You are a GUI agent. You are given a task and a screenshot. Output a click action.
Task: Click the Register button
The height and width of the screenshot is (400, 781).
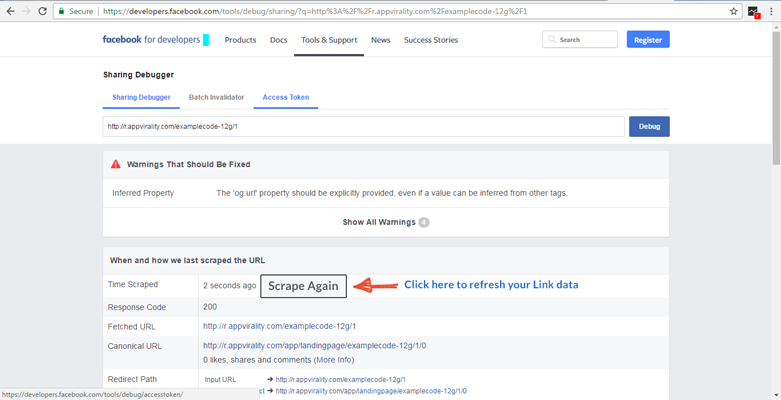click(648, 39)
